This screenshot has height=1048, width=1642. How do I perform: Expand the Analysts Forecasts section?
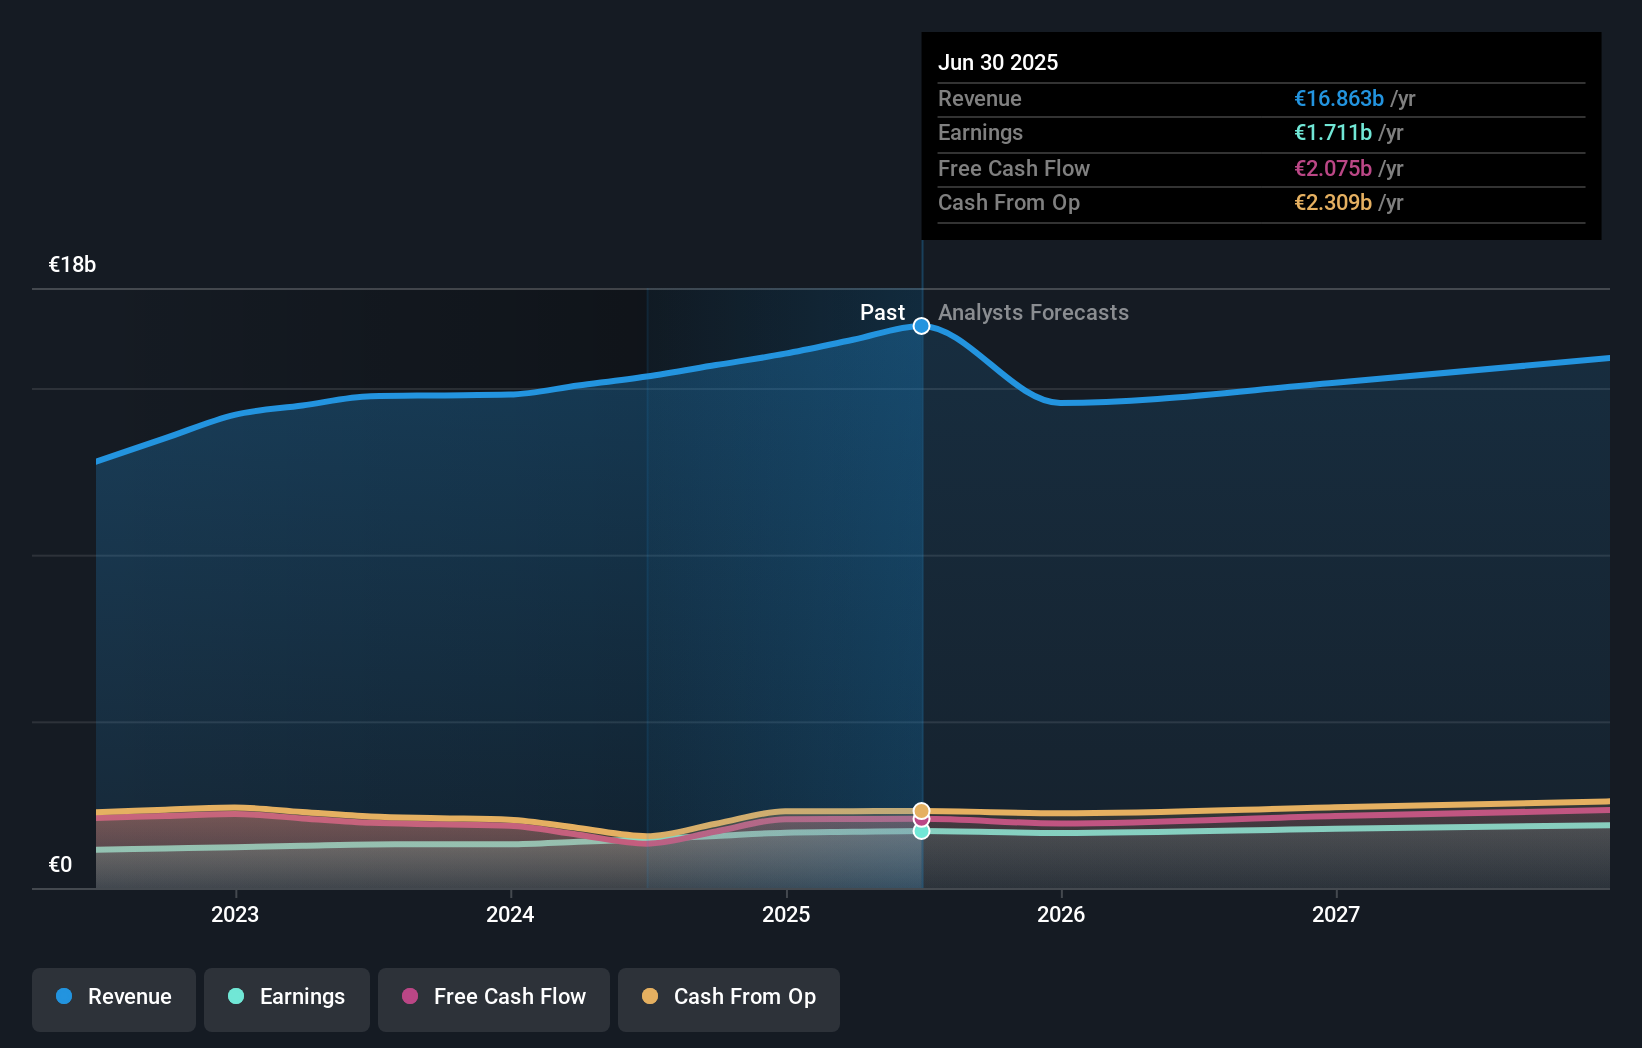pyautogui.click(x=1033, y=312)
